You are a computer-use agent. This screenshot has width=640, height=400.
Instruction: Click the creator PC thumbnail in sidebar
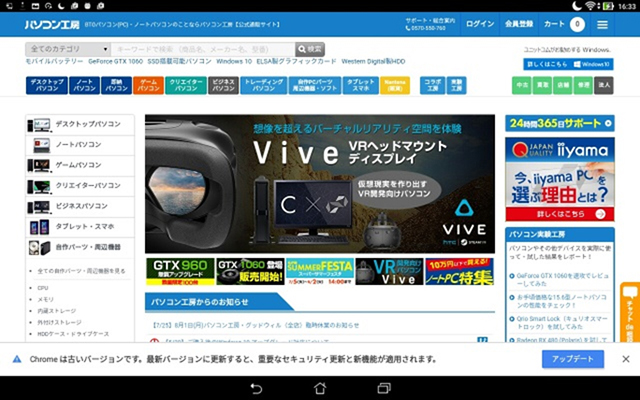[39, 186]
